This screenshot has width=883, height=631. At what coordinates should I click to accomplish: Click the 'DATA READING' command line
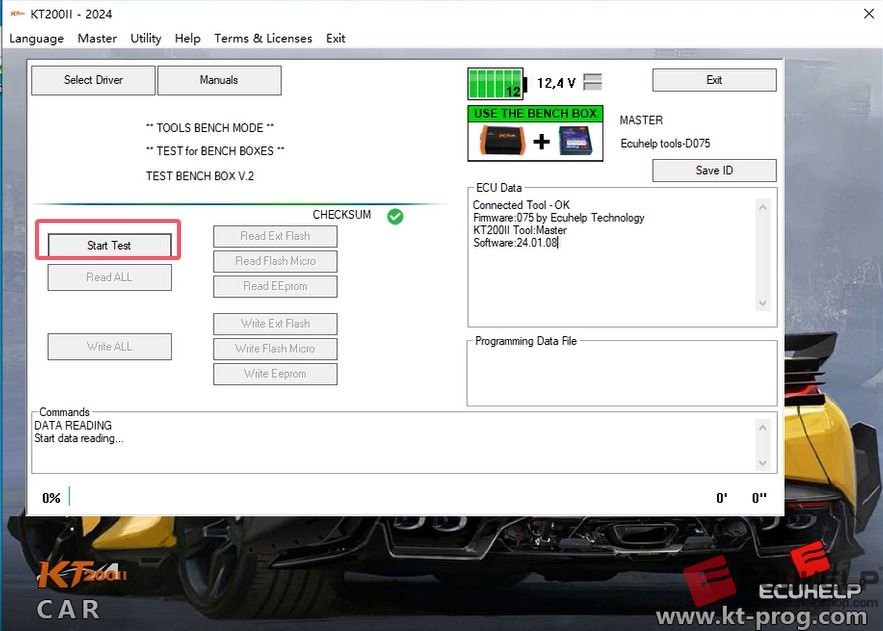click(x=73, y=426)
